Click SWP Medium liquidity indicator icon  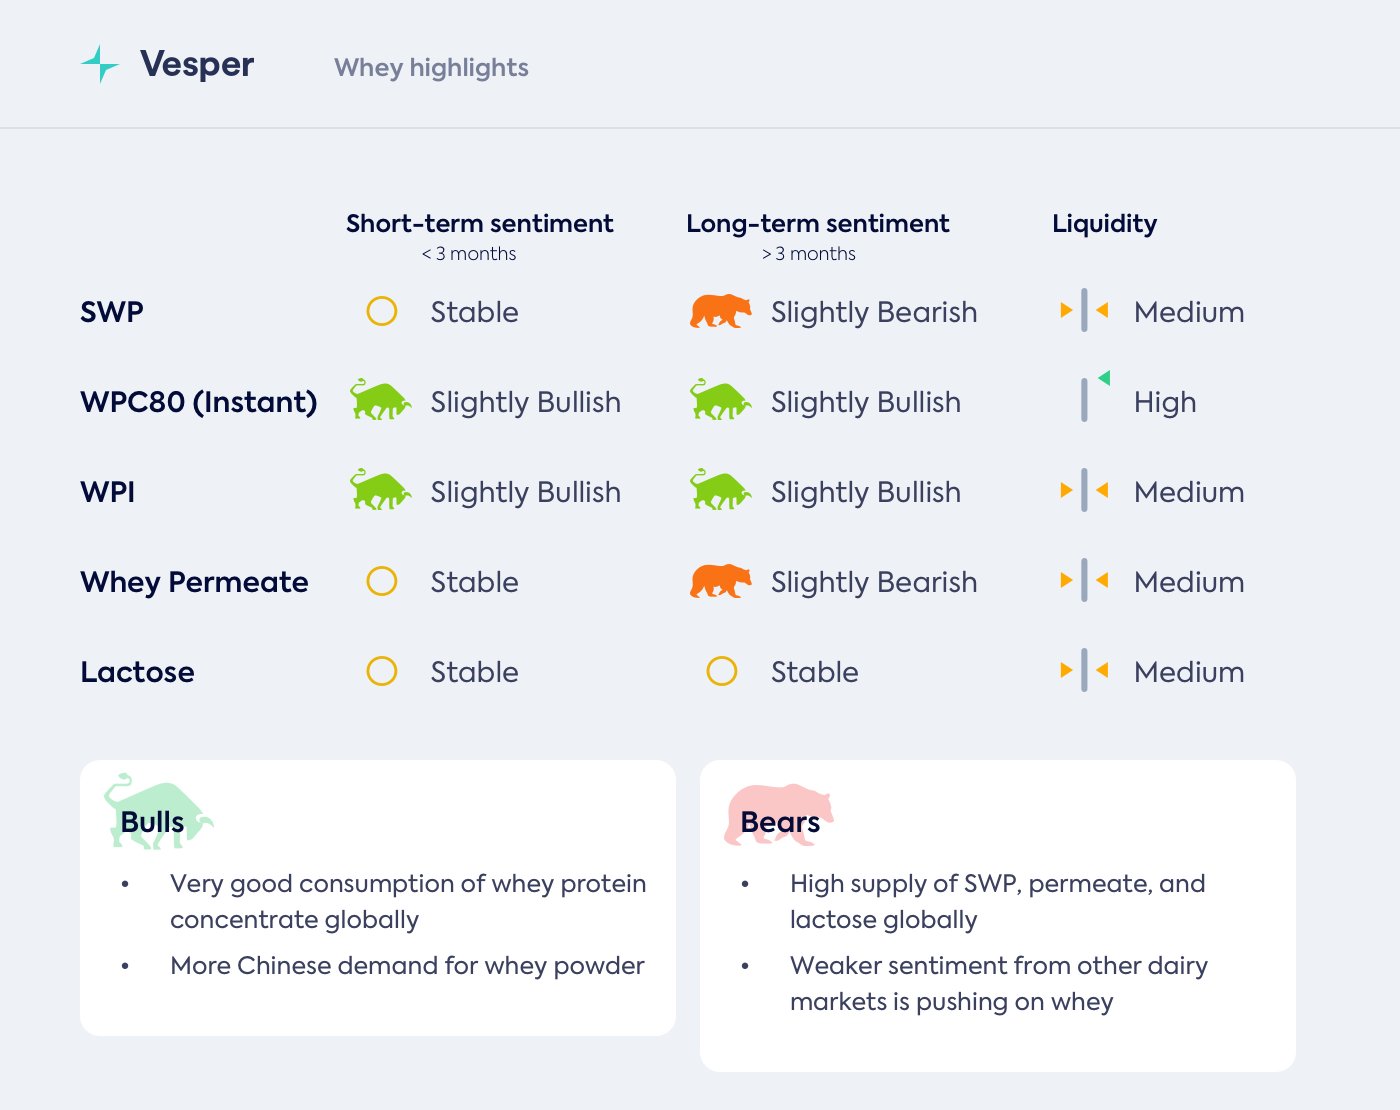tap(1084, 311)
